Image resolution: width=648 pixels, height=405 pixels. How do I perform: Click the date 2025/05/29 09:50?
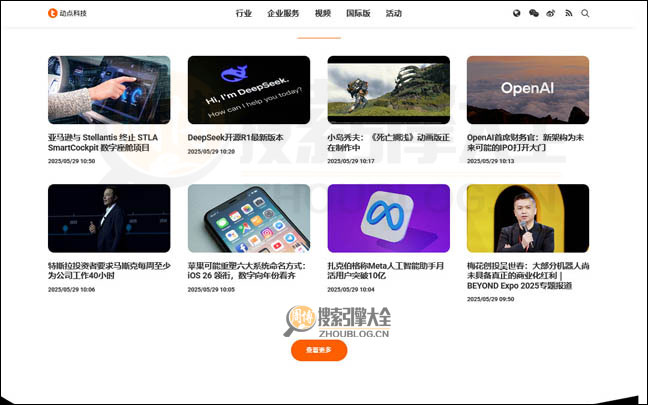pyautogui.click(x=491, y=299)
